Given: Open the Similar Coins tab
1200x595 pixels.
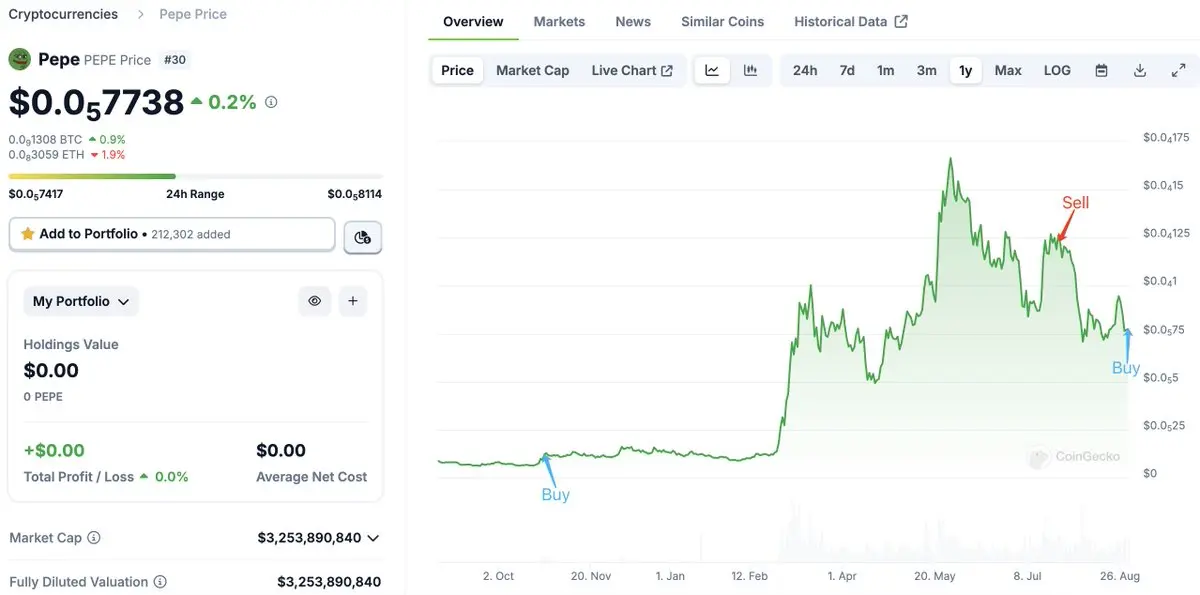Looking at the screenshot, I should click(722, 21).
